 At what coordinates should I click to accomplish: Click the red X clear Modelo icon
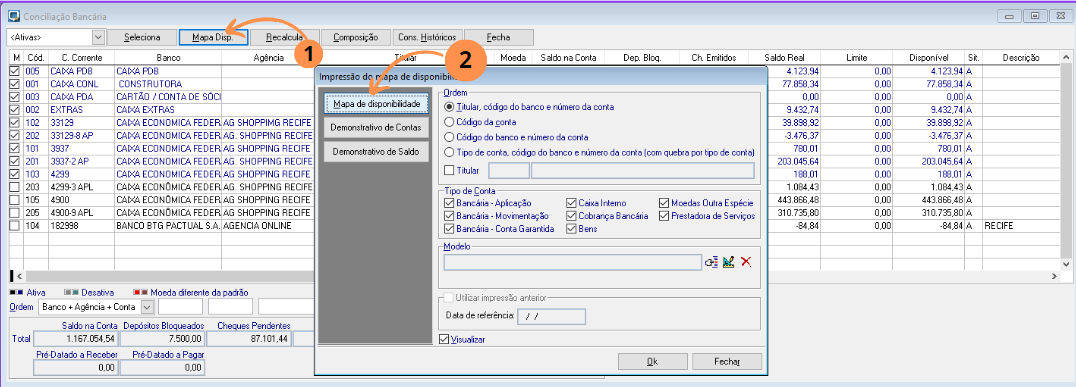pos(747,261)
